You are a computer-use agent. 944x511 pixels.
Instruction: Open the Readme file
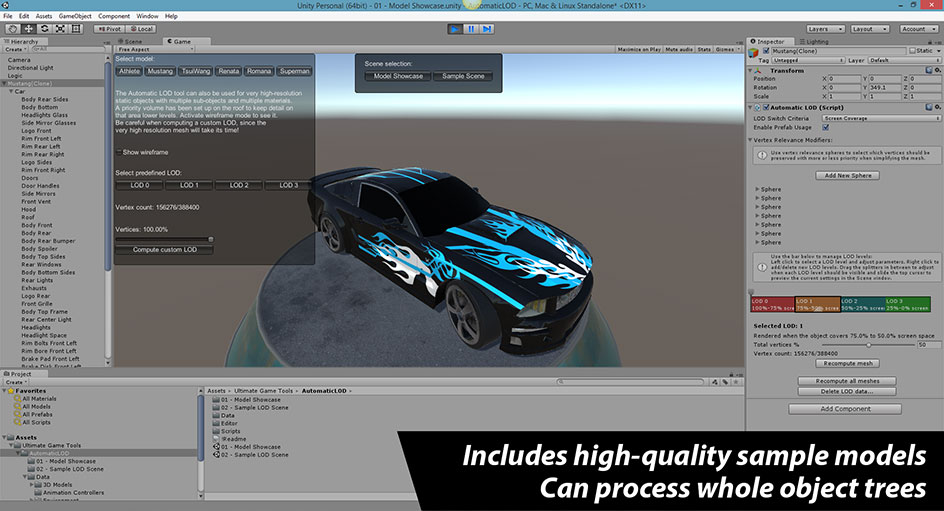tap(229, 439)
